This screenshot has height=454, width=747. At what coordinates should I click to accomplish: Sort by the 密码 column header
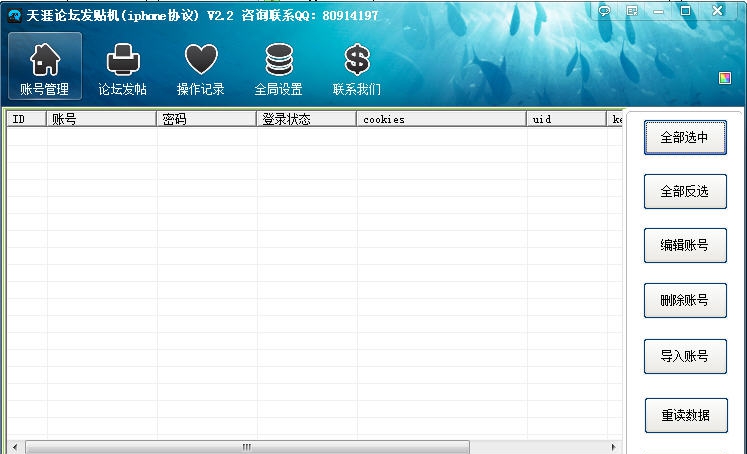coord(207,119)
